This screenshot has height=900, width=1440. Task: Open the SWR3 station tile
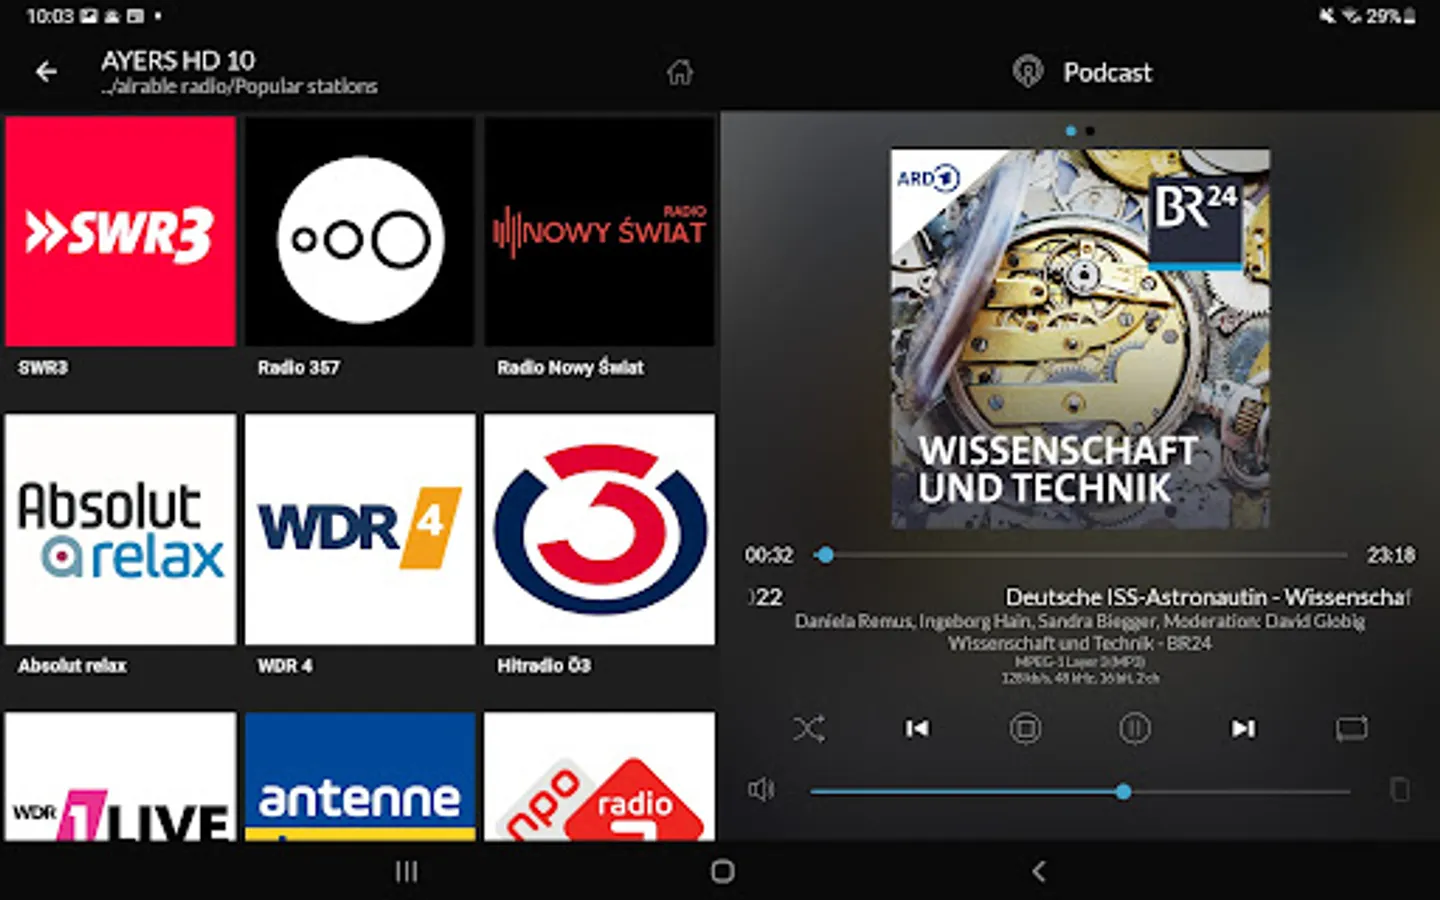coord(120,231)
